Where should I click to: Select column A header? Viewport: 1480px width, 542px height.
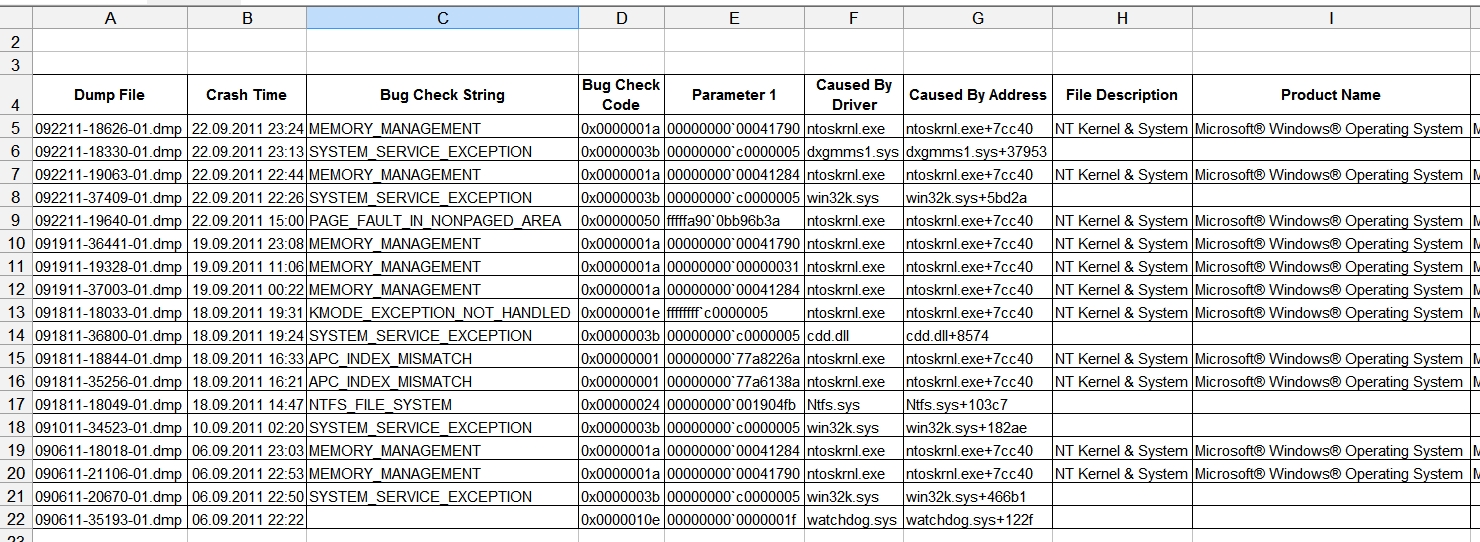tap(110, 18)
